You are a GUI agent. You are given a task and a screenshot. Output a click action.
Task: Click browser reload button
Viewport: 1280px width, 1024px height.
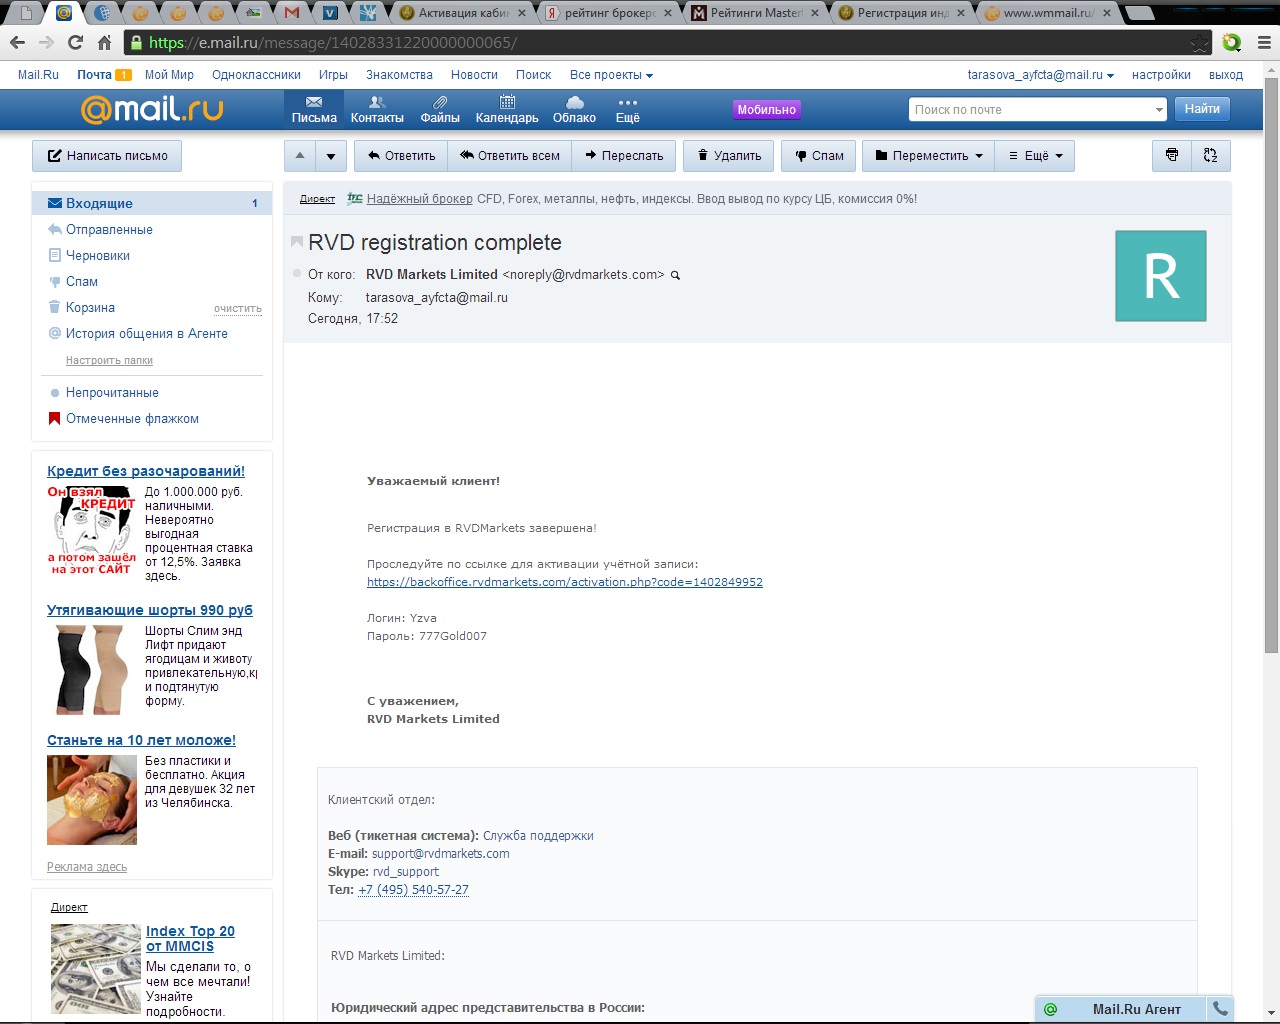coord(75,42)
